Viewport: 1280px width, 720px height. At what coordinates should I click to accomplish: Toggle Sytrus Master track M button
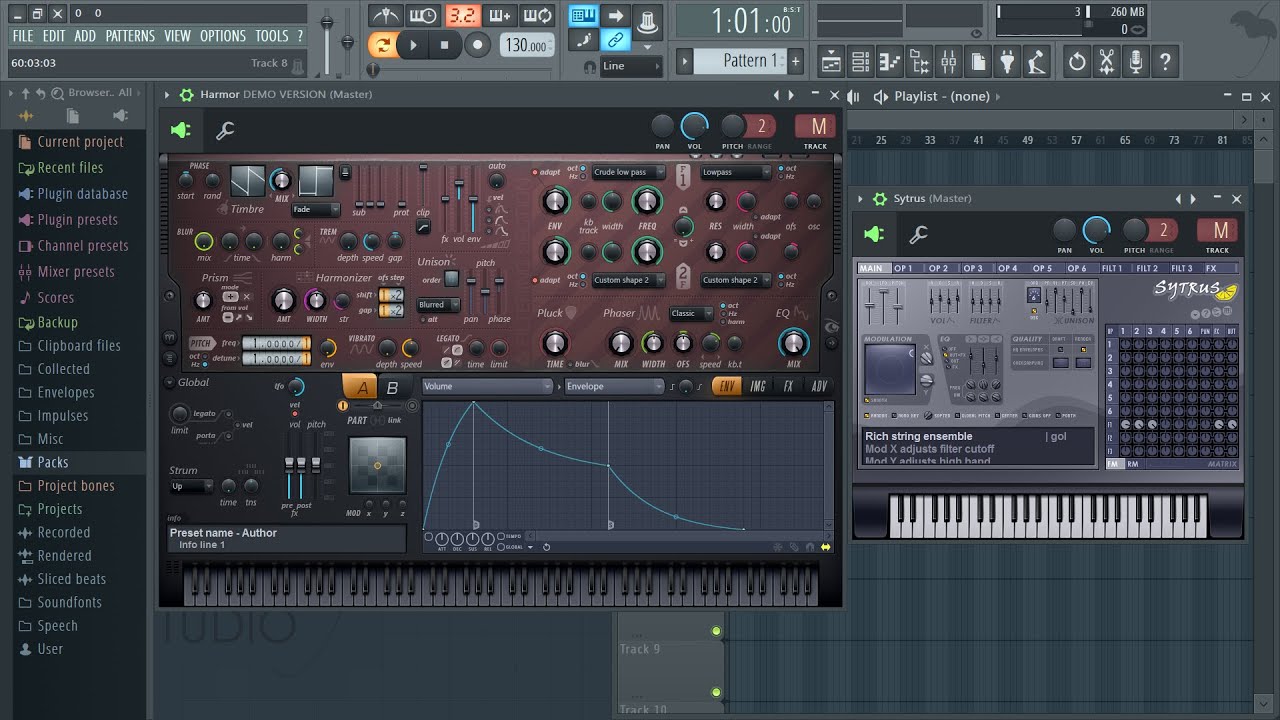pyautogui.click(x=1219, y=231)
